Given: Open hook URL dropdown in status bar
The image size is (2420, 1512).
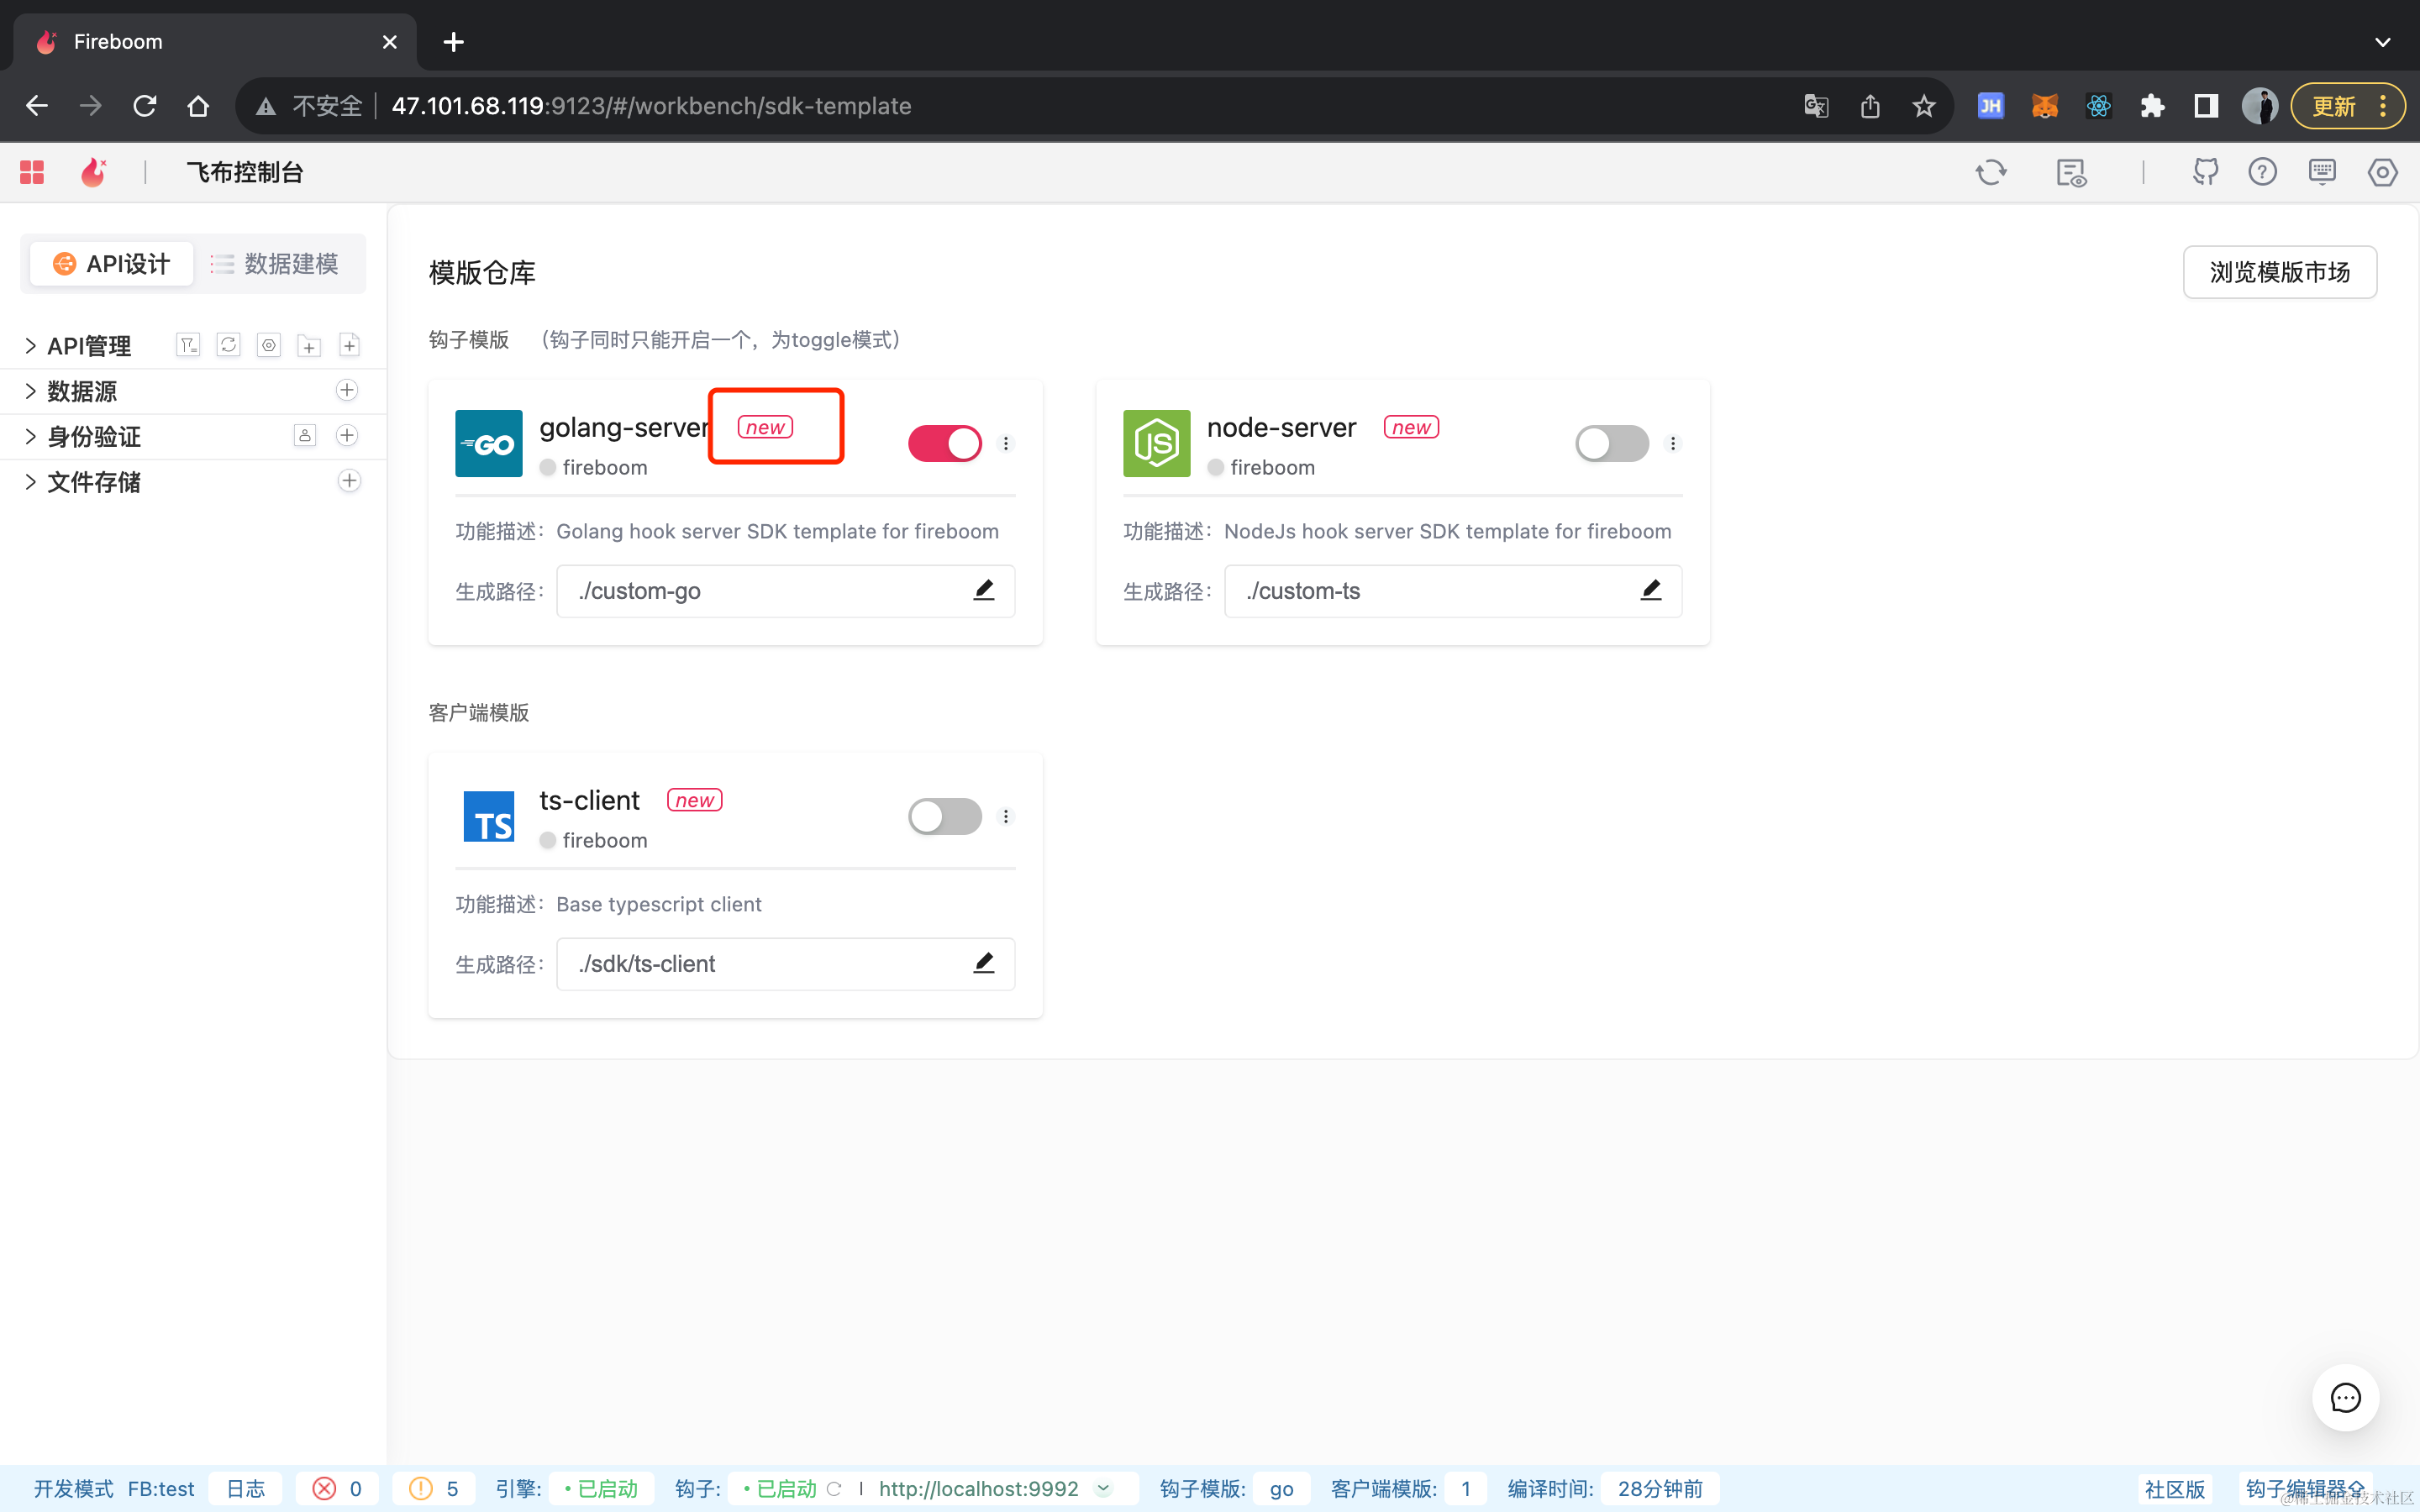Looking at the screenshot, I should 1104,1488.
